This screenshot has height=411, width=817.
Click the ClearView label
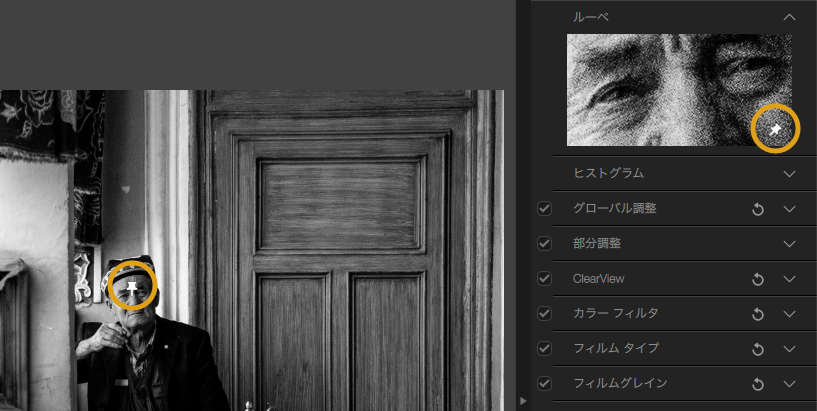(x=599, y=279)
